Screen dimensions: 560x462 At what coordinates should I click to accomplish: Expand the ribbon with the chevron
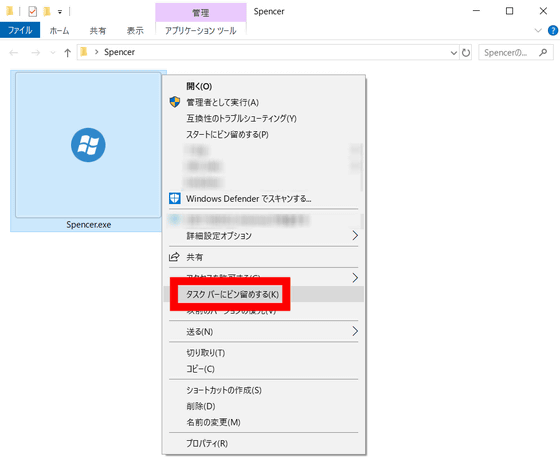tap(538, 30)
